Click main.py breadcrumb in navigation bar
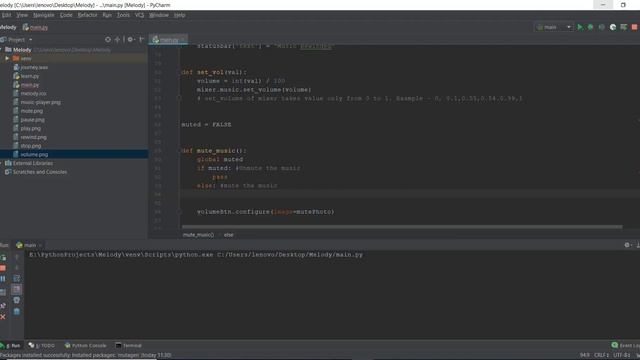640x360 pixels. (x=36, y=27)
